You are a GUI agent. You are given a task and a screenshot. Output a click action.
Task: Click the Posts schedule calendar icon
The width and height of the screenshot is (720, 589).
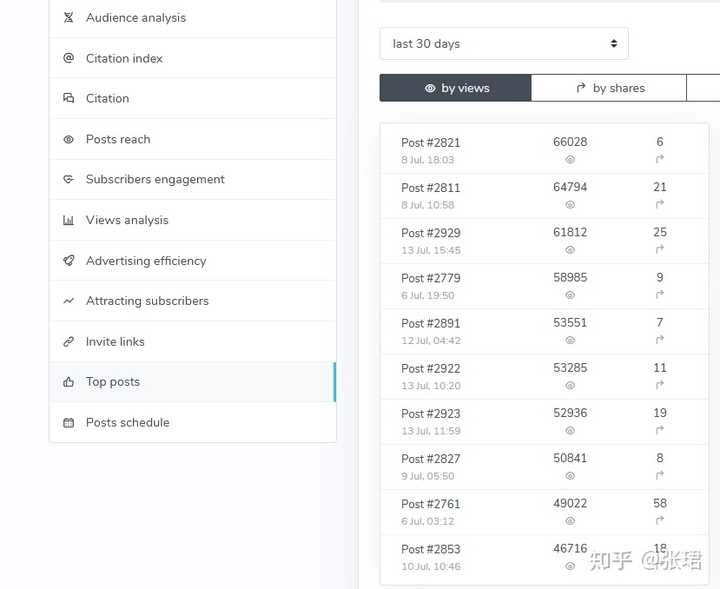pyautogui.click(x=68, y=422)
